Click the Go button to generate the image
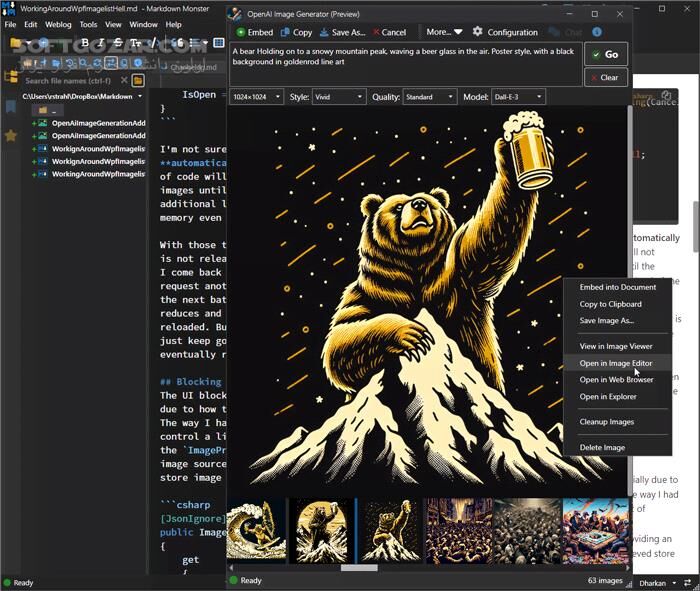Screen dimensions: 700x591 606,54
